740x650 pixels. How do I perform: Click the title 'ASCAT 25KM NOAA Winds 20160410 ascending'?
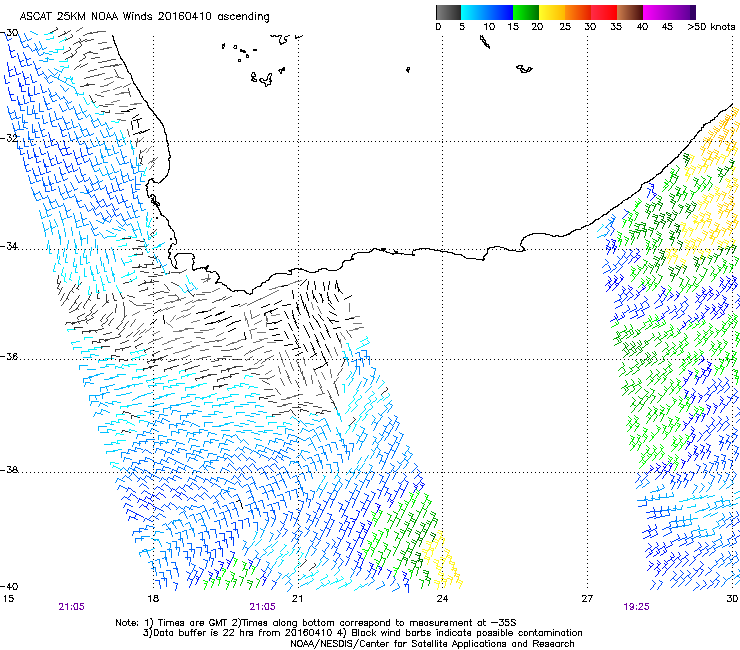144,17
